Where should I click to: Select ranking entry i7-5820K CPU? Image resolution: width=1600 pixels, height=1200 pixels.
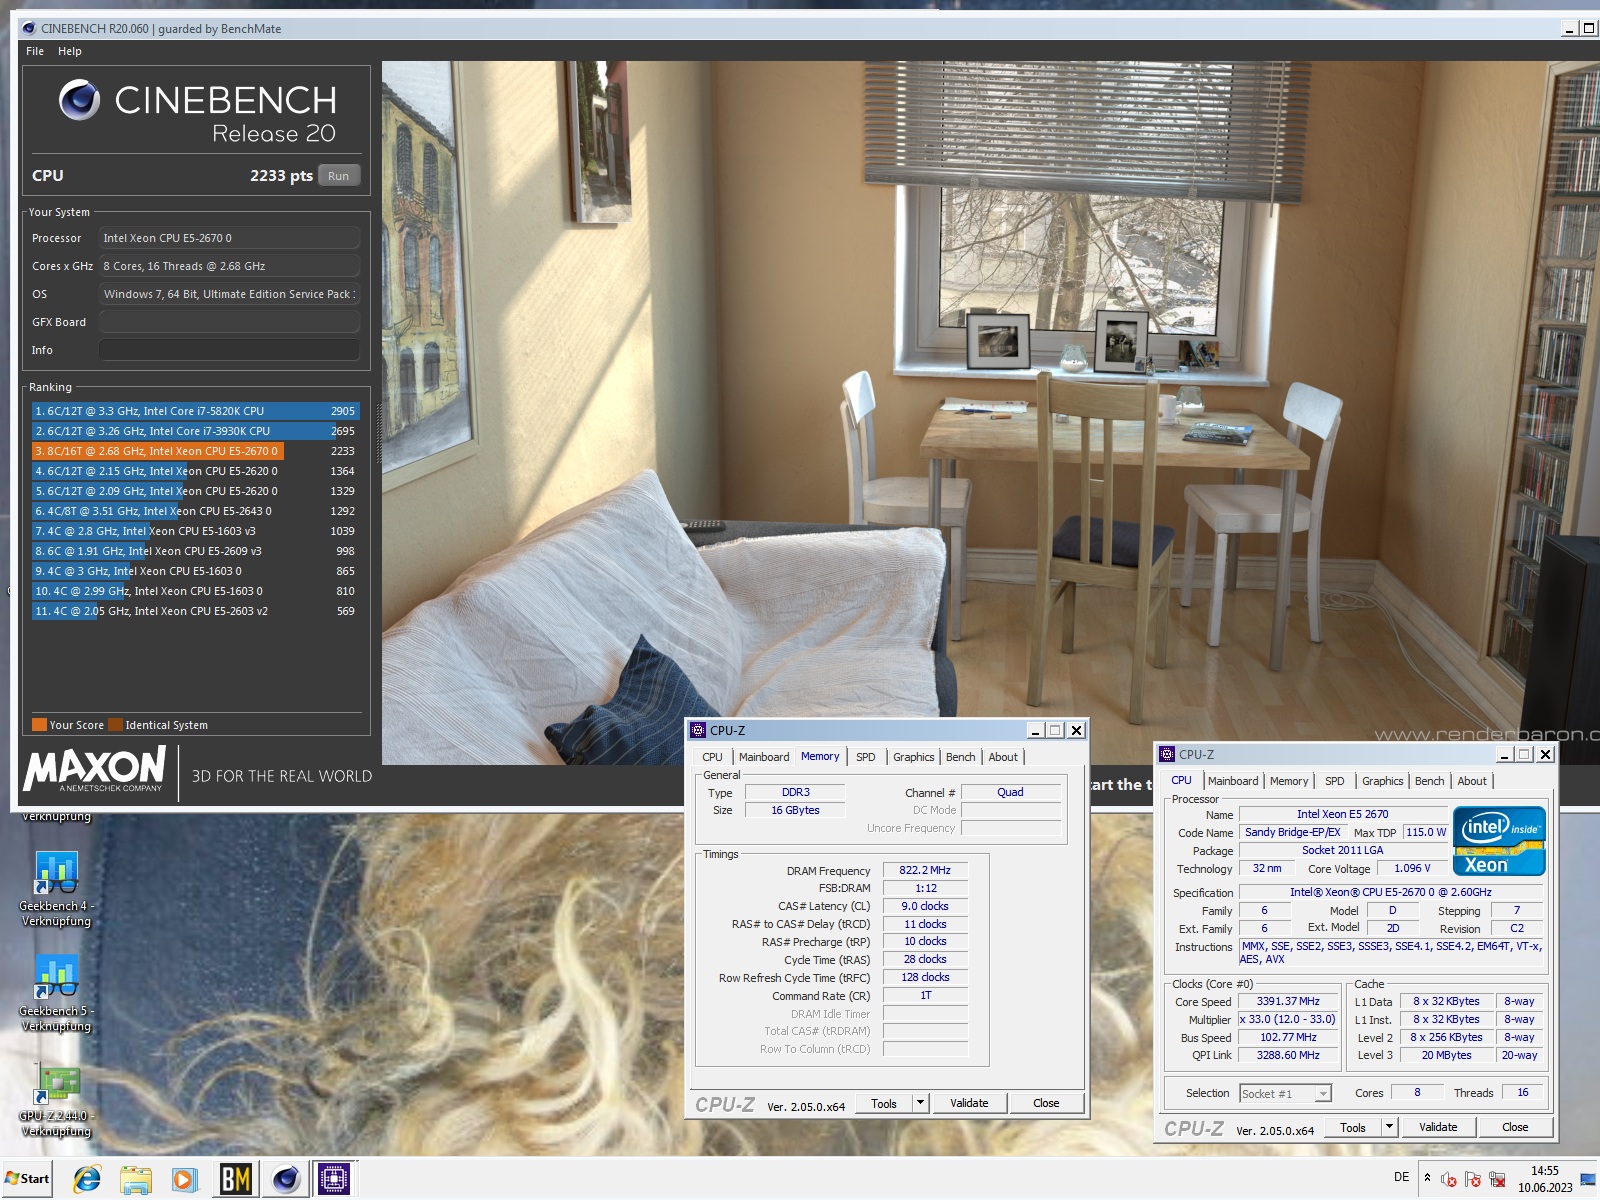[195, 411]
